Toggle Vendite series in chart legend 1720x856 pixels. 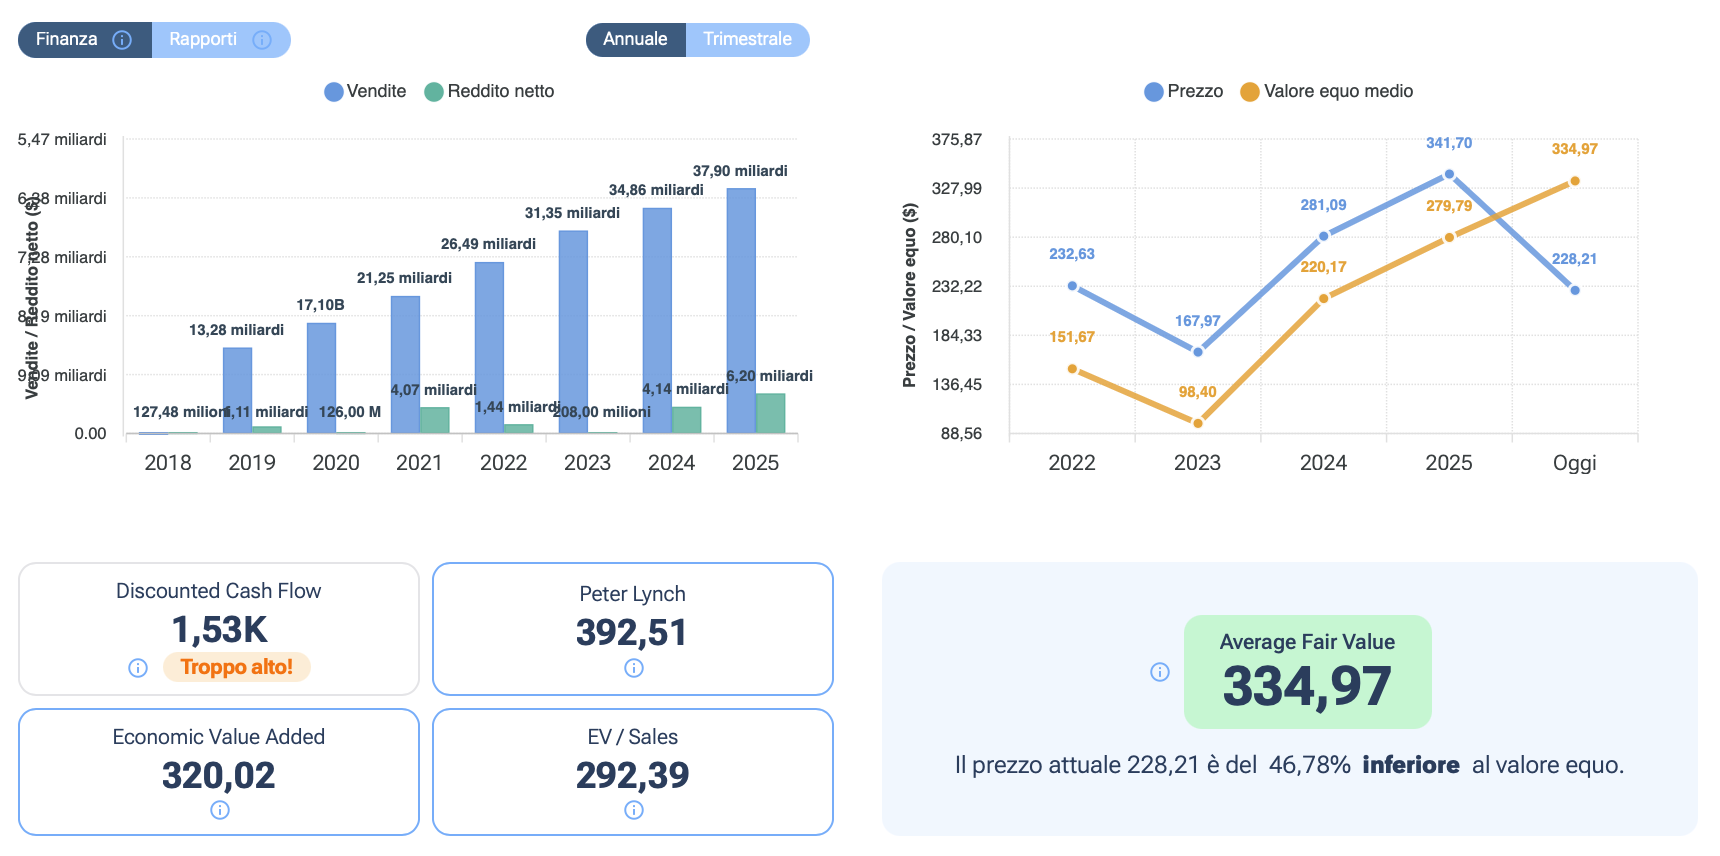365,91
